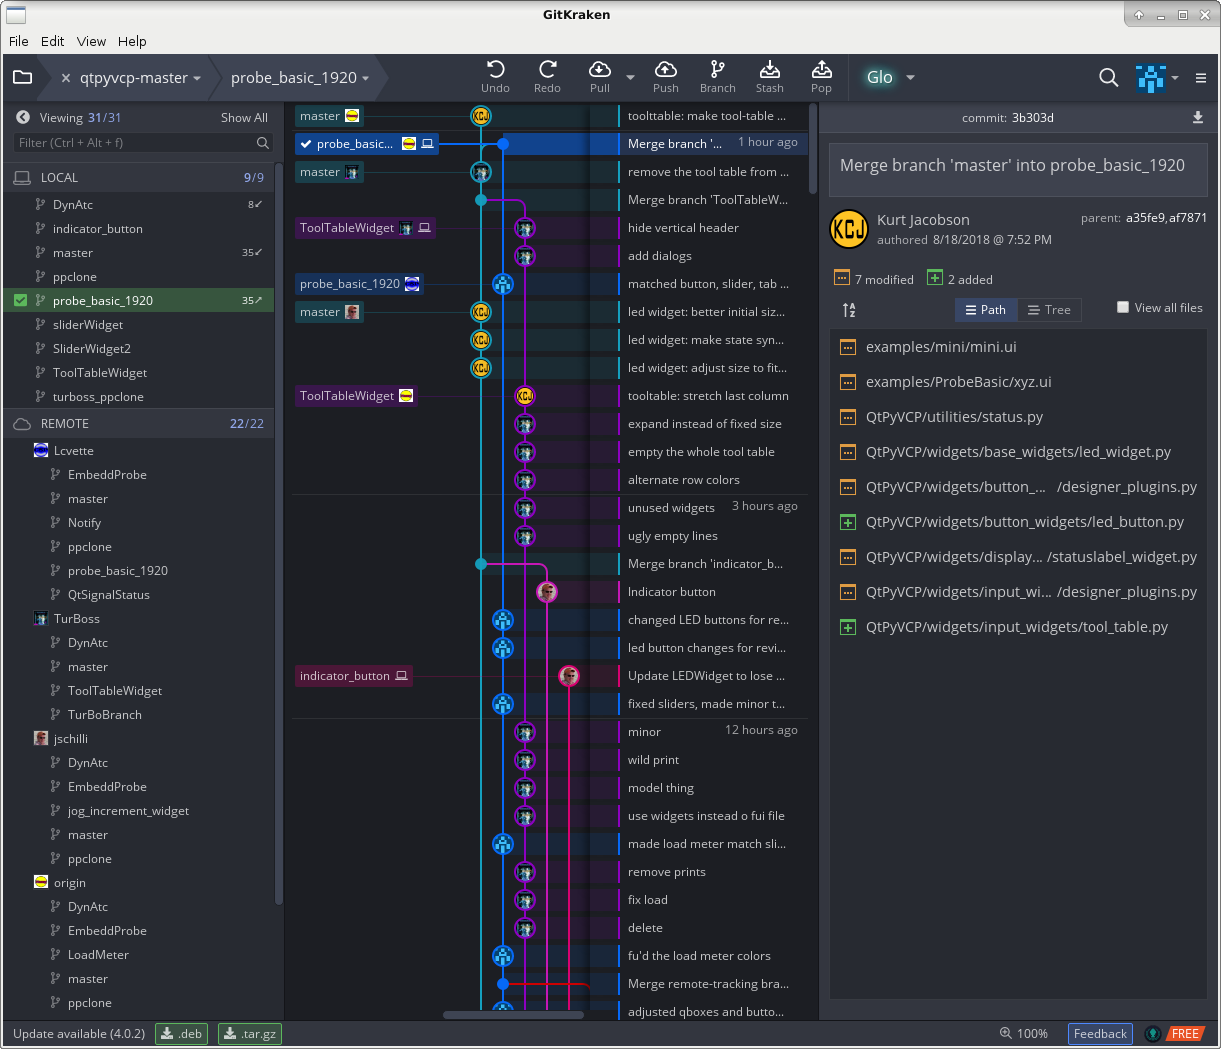This screenshot has width=1221, height=1049.
Task: Select the Indicator button commit node
Action: click(x=547, y=592)
